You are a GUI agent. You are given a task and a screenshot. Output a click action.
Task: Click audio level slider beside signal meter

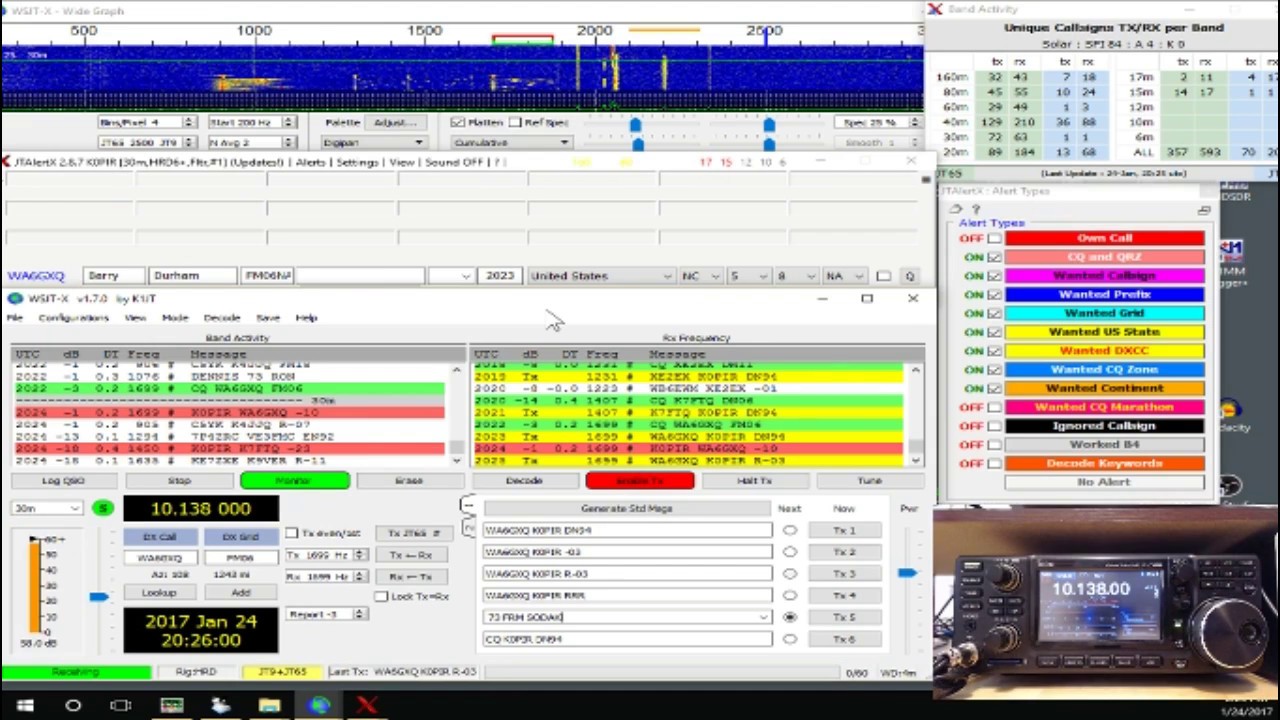pyautogui.click(x=98, y=597)
